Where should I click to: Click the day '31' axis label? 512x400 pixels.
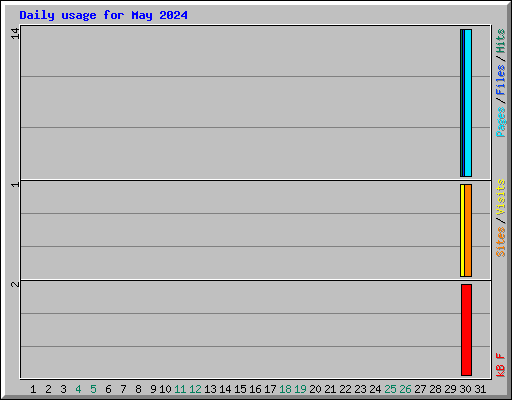480,389
